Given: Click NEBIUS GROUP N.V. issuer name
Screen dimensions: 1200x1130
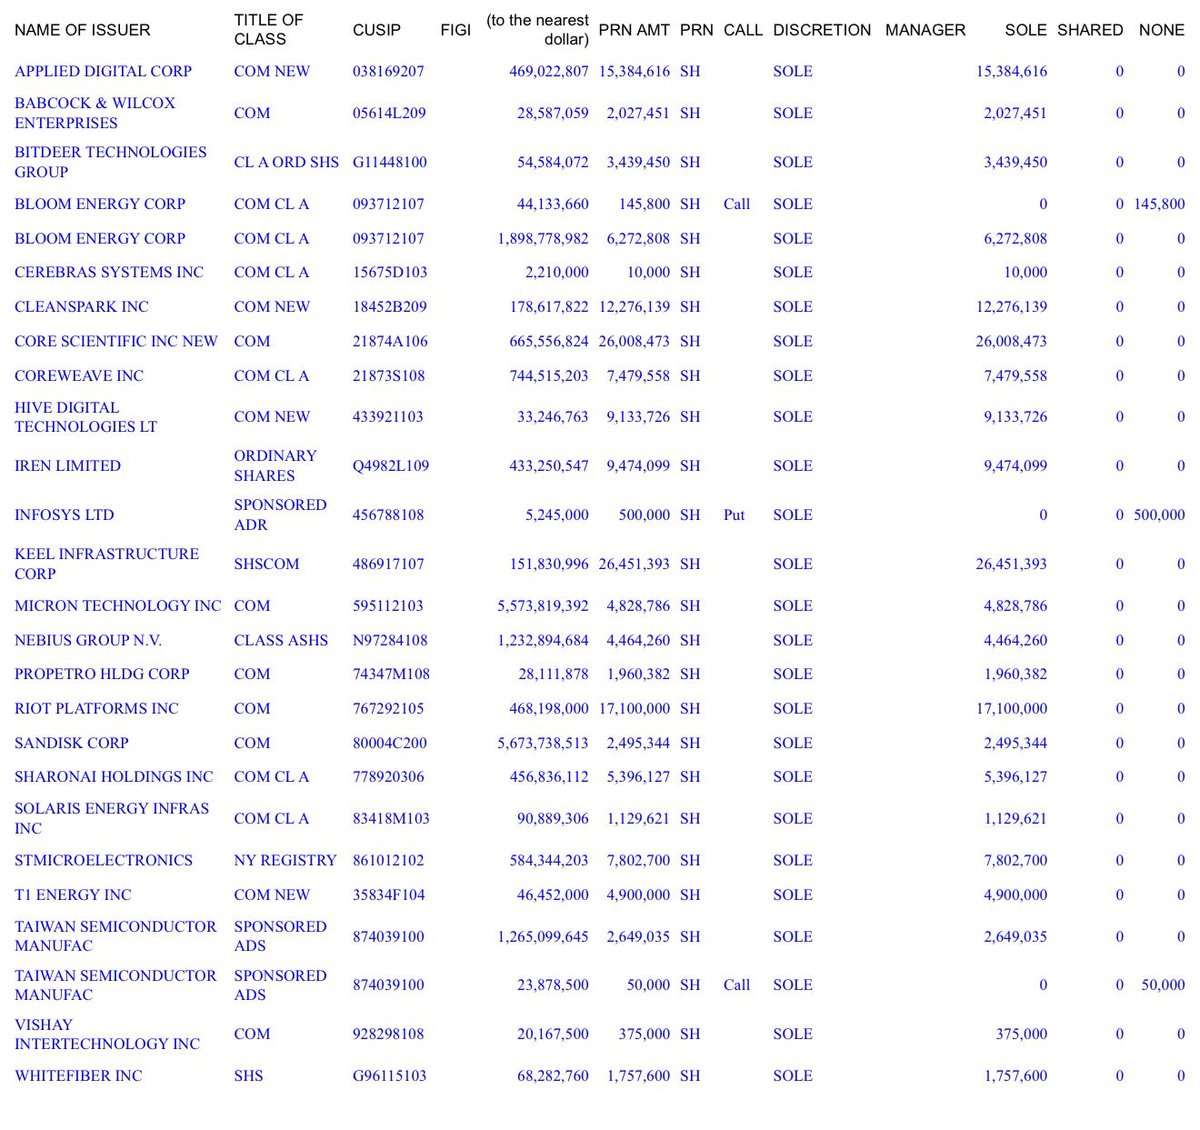Looking at the screenshot, I should point(88,640).
